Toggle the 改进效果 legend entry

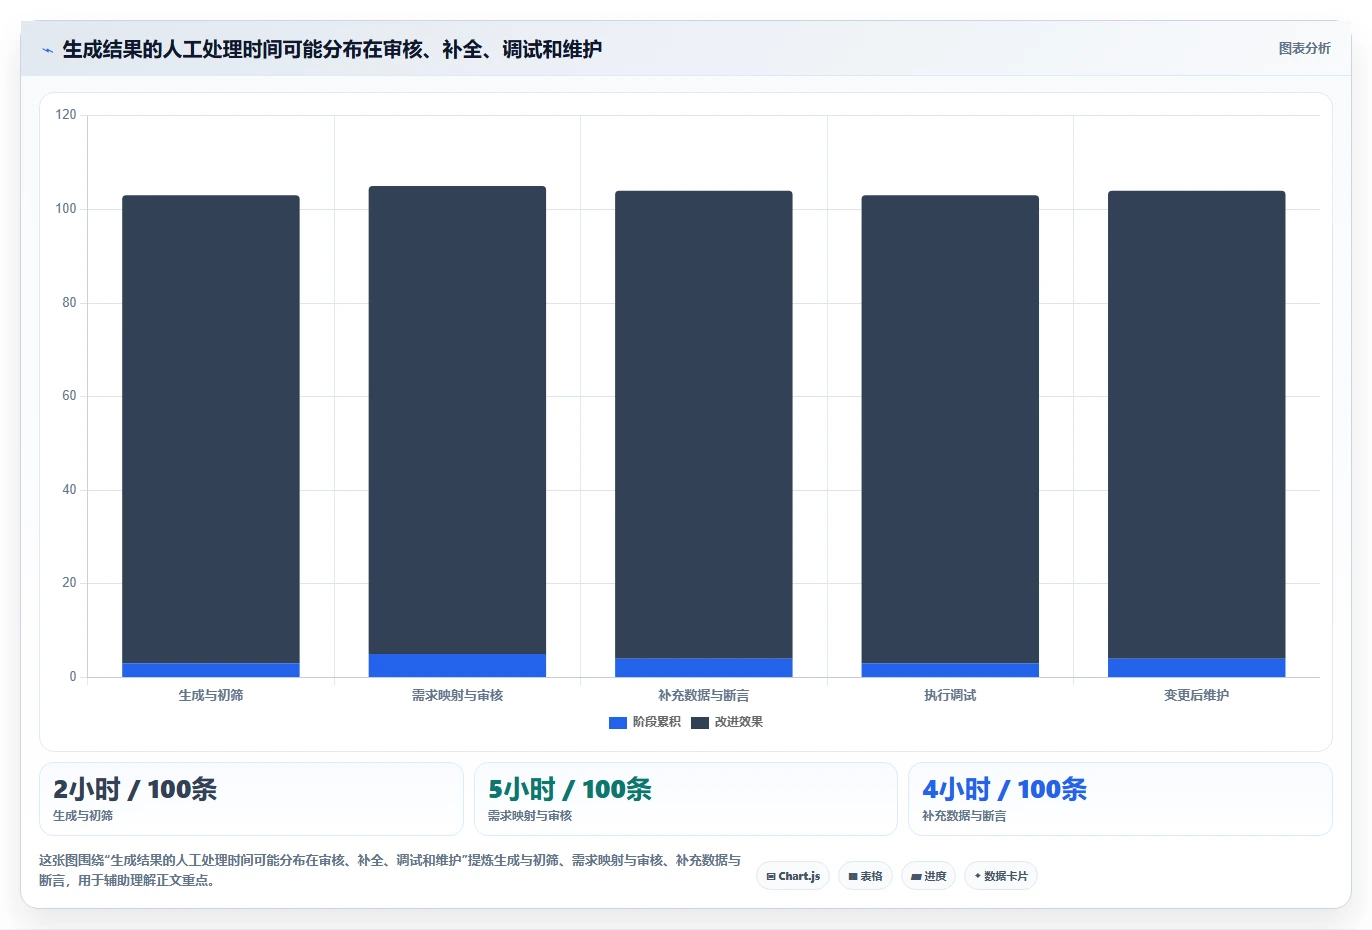tap(727, 722)
